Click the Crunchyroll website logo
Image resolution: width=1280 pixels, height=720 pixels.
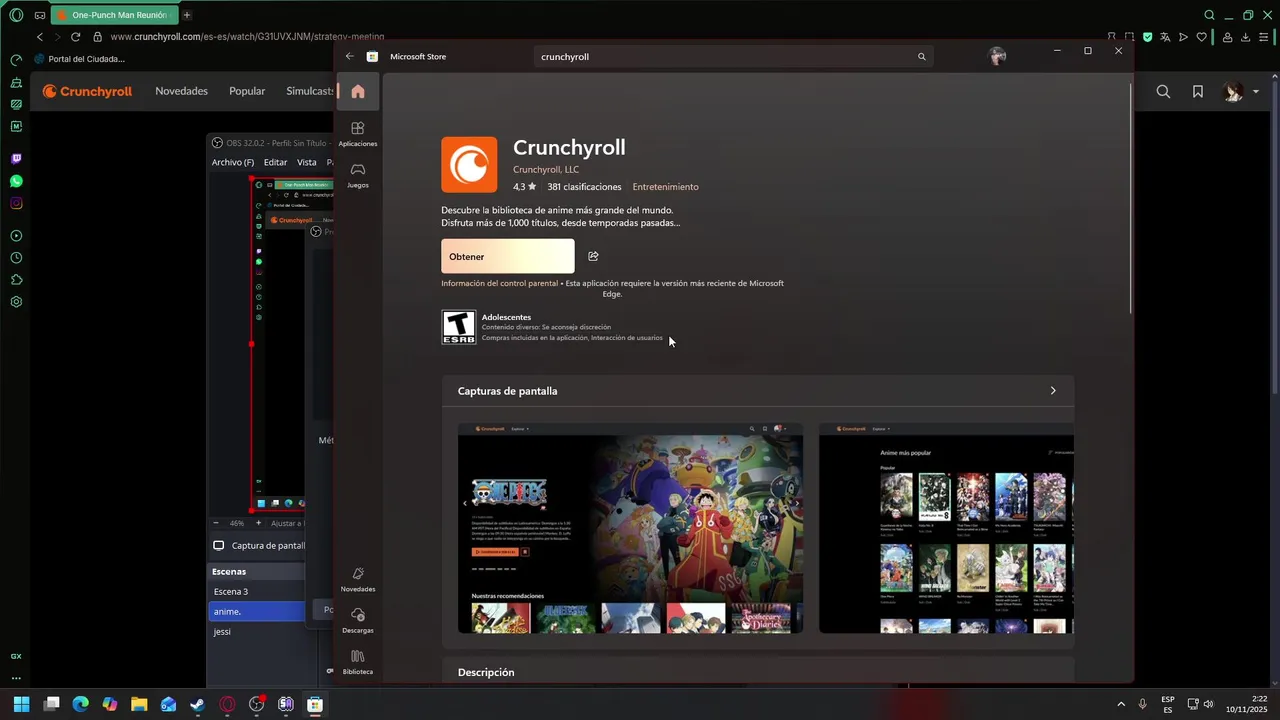tap(87, 91)
